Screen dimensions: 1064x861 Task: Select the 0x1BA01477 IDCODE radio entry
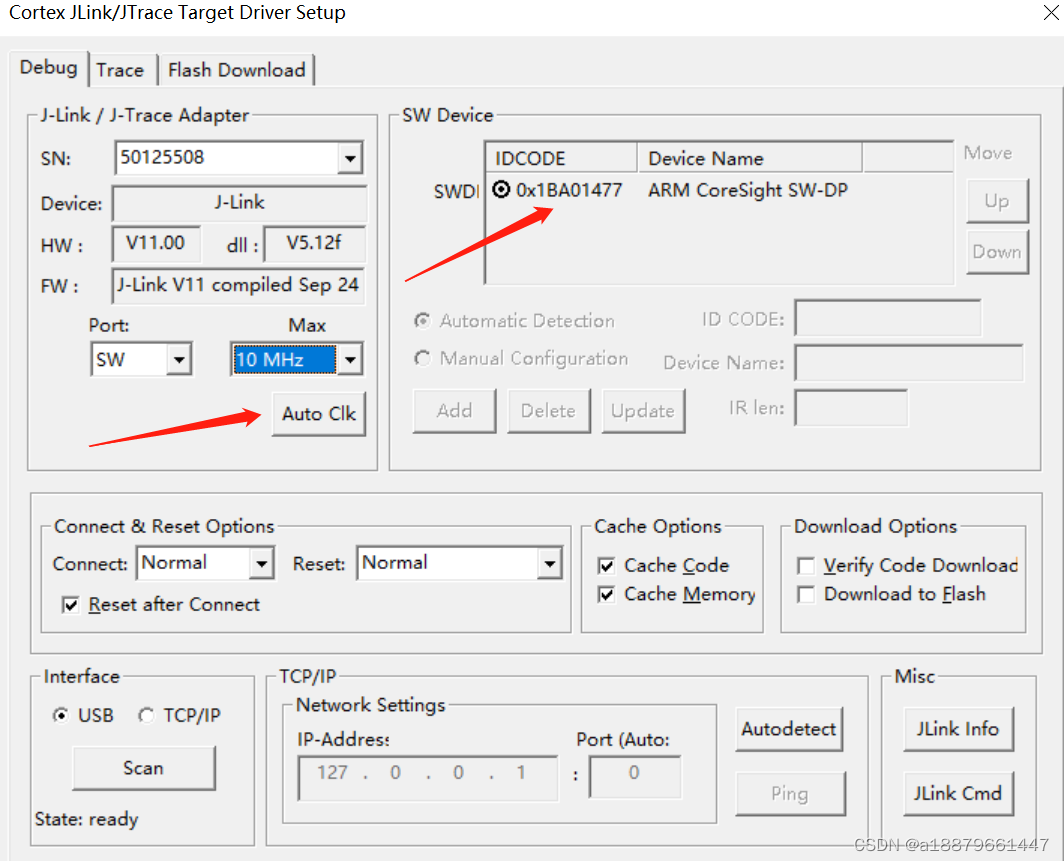(501, 190)
